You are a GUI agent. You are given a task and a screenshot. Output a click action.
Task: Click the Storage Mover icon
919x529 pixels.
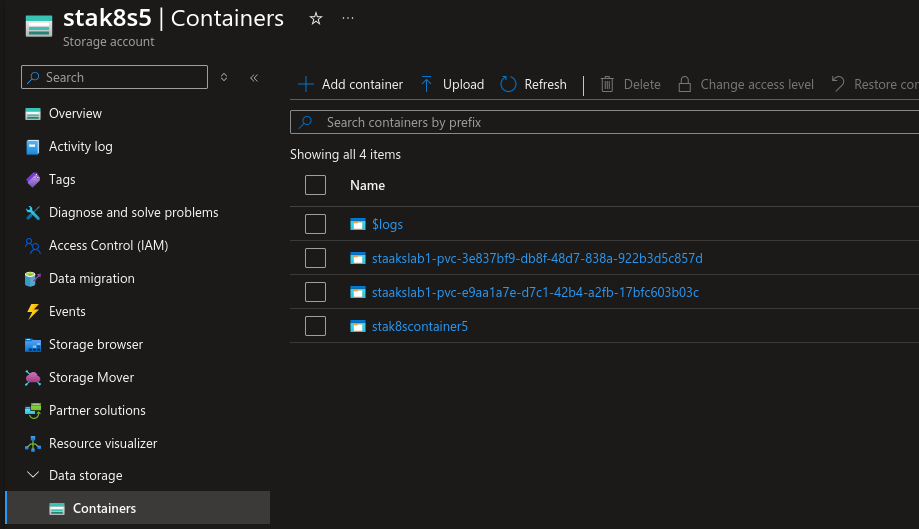click(x=33, y=378)
